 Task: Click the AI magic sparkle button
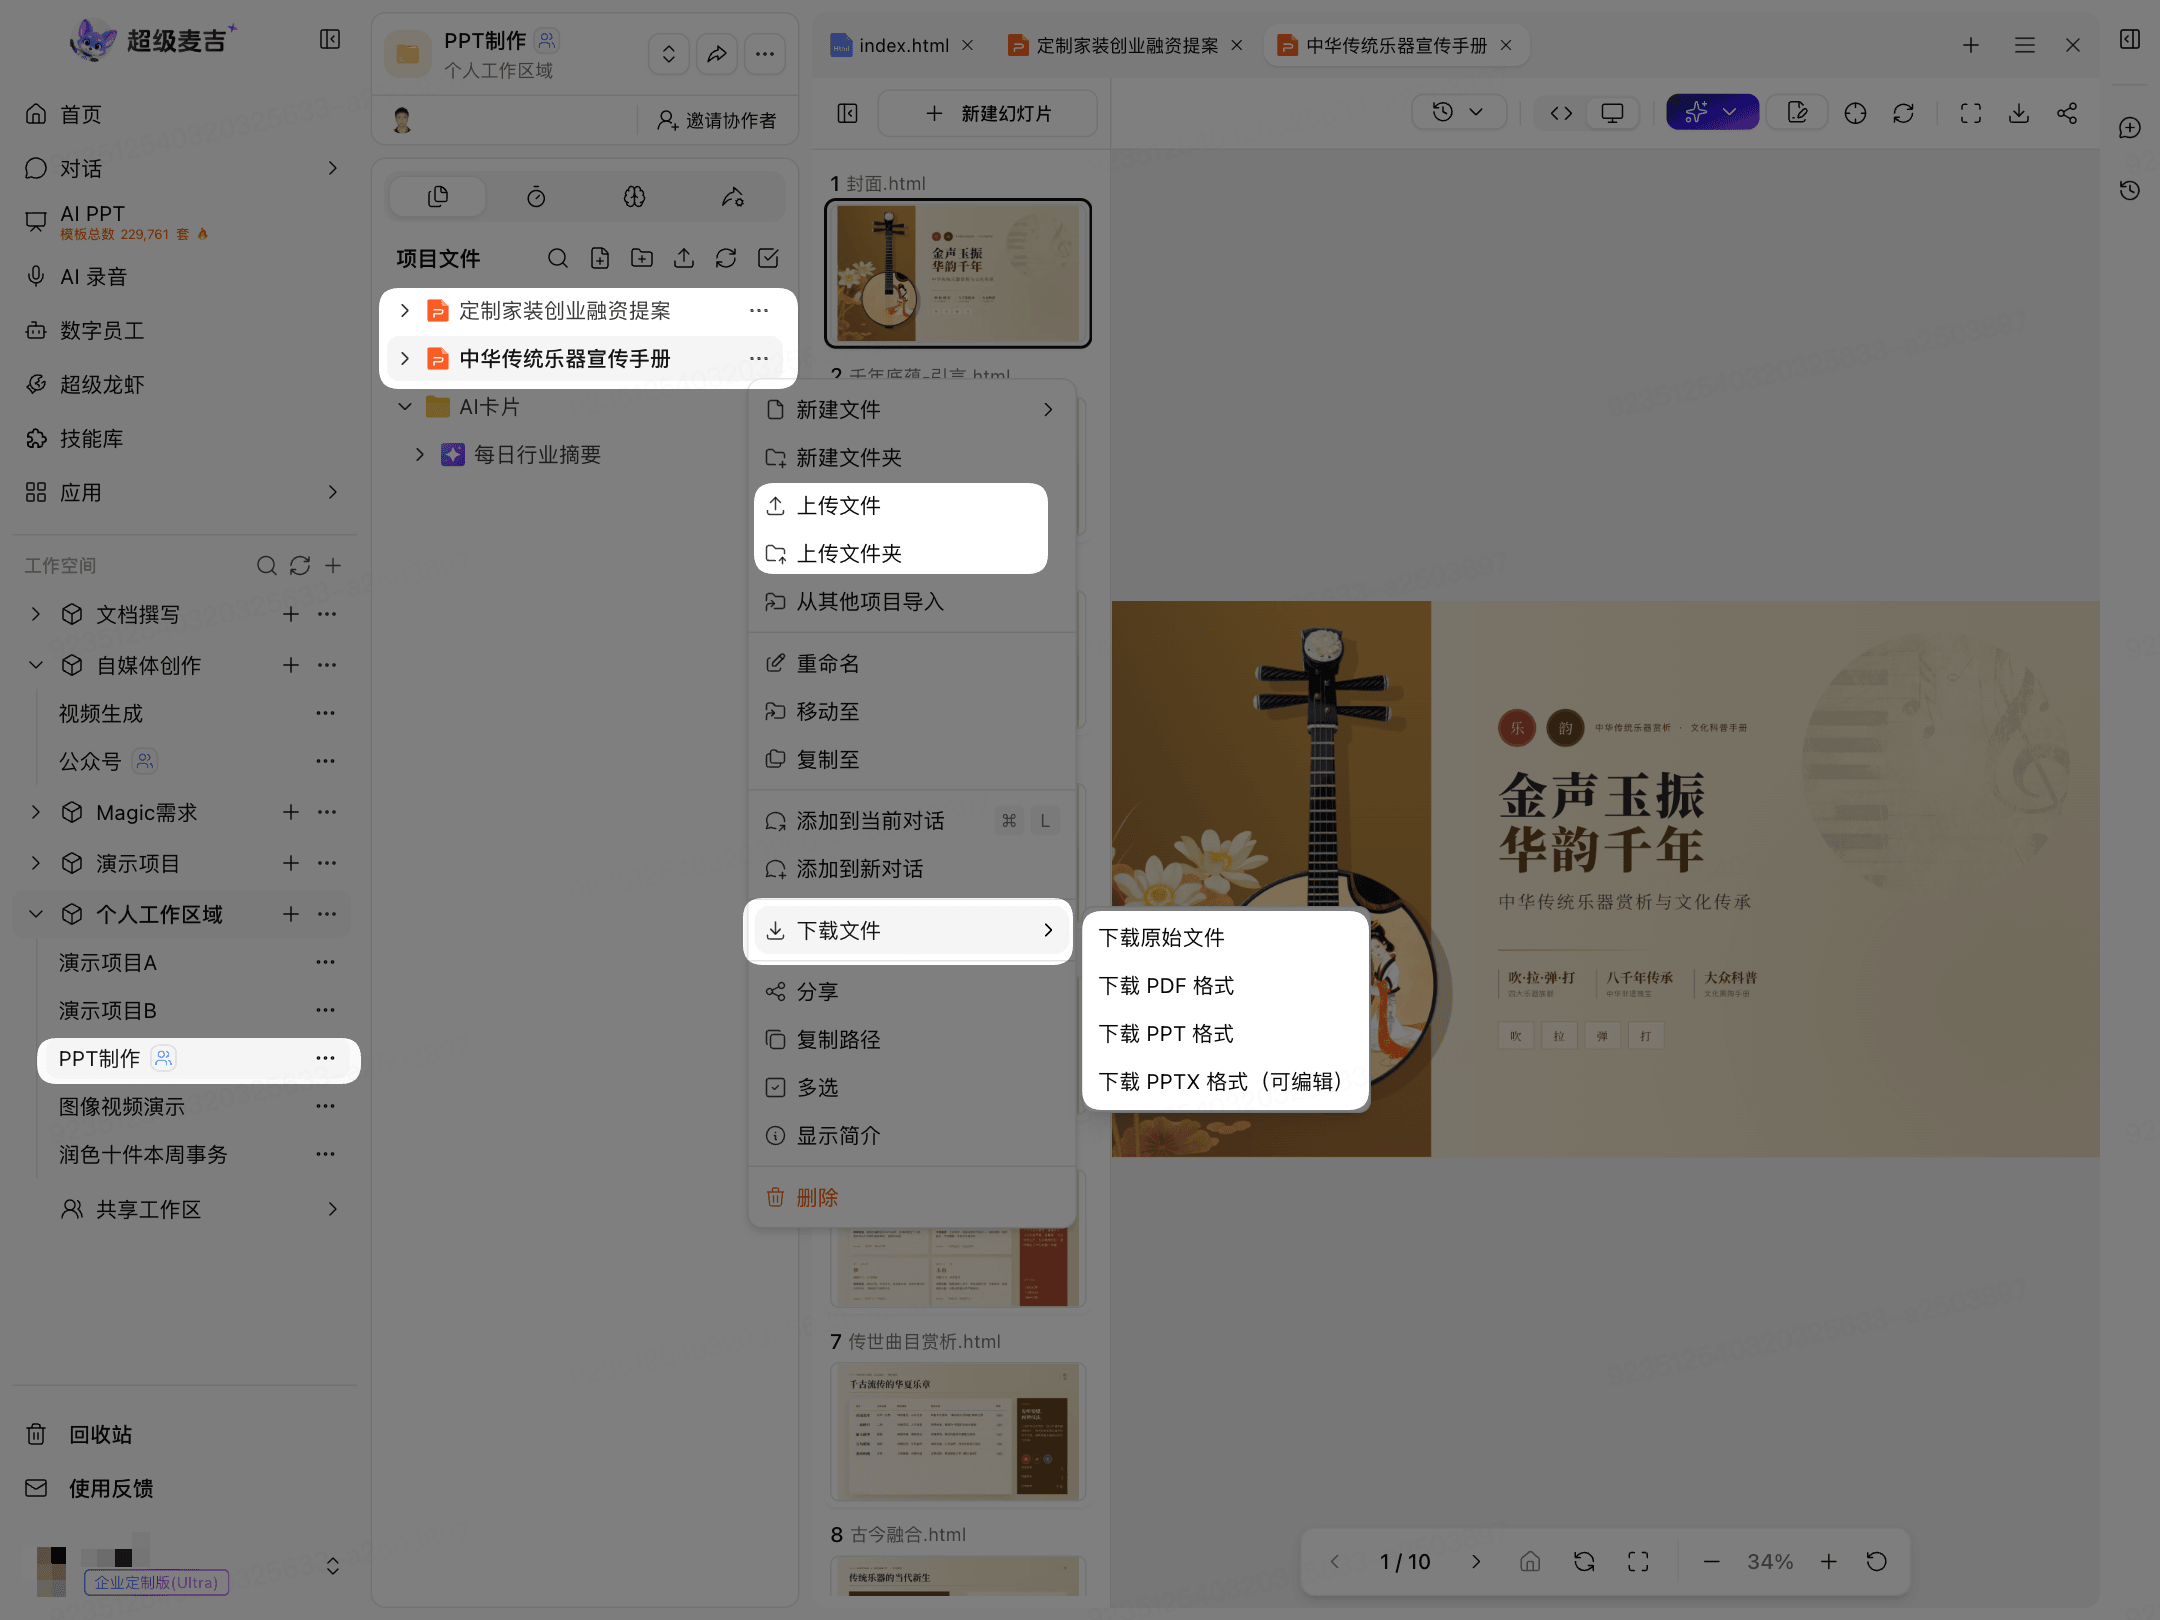tap(1712, 112)
